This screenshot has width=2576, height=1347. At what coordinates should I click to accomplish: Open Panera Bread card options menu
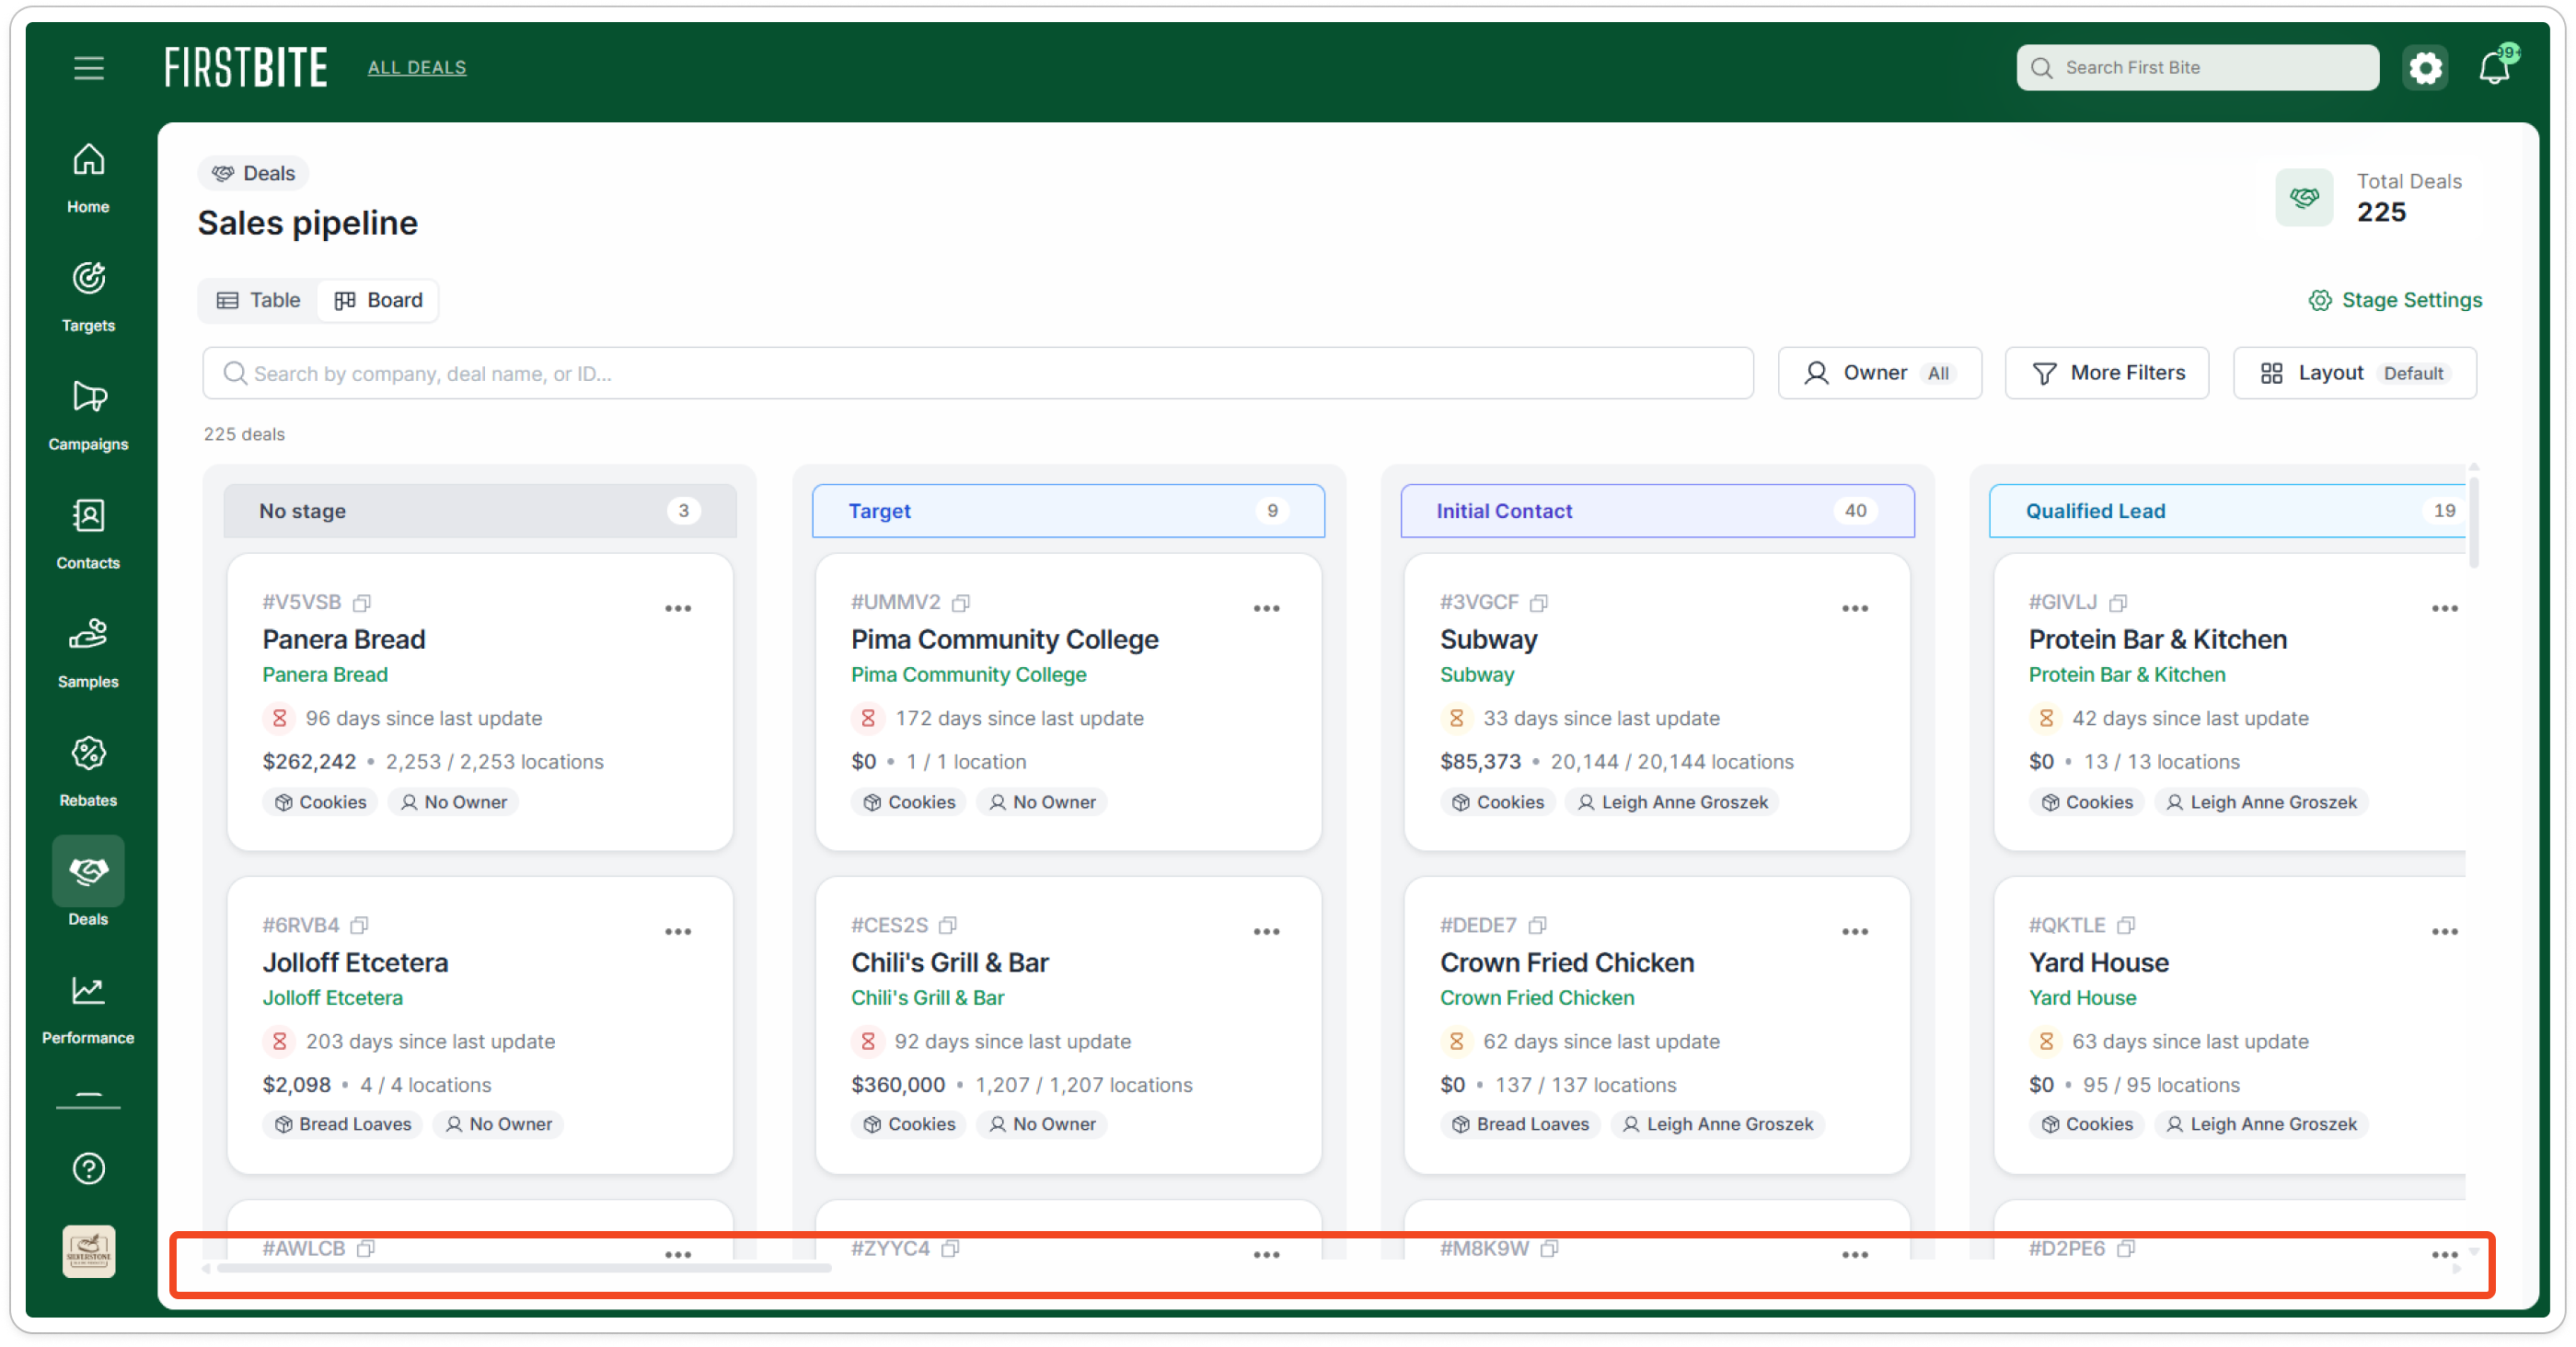pyautogui.click(x=678, y=609)
